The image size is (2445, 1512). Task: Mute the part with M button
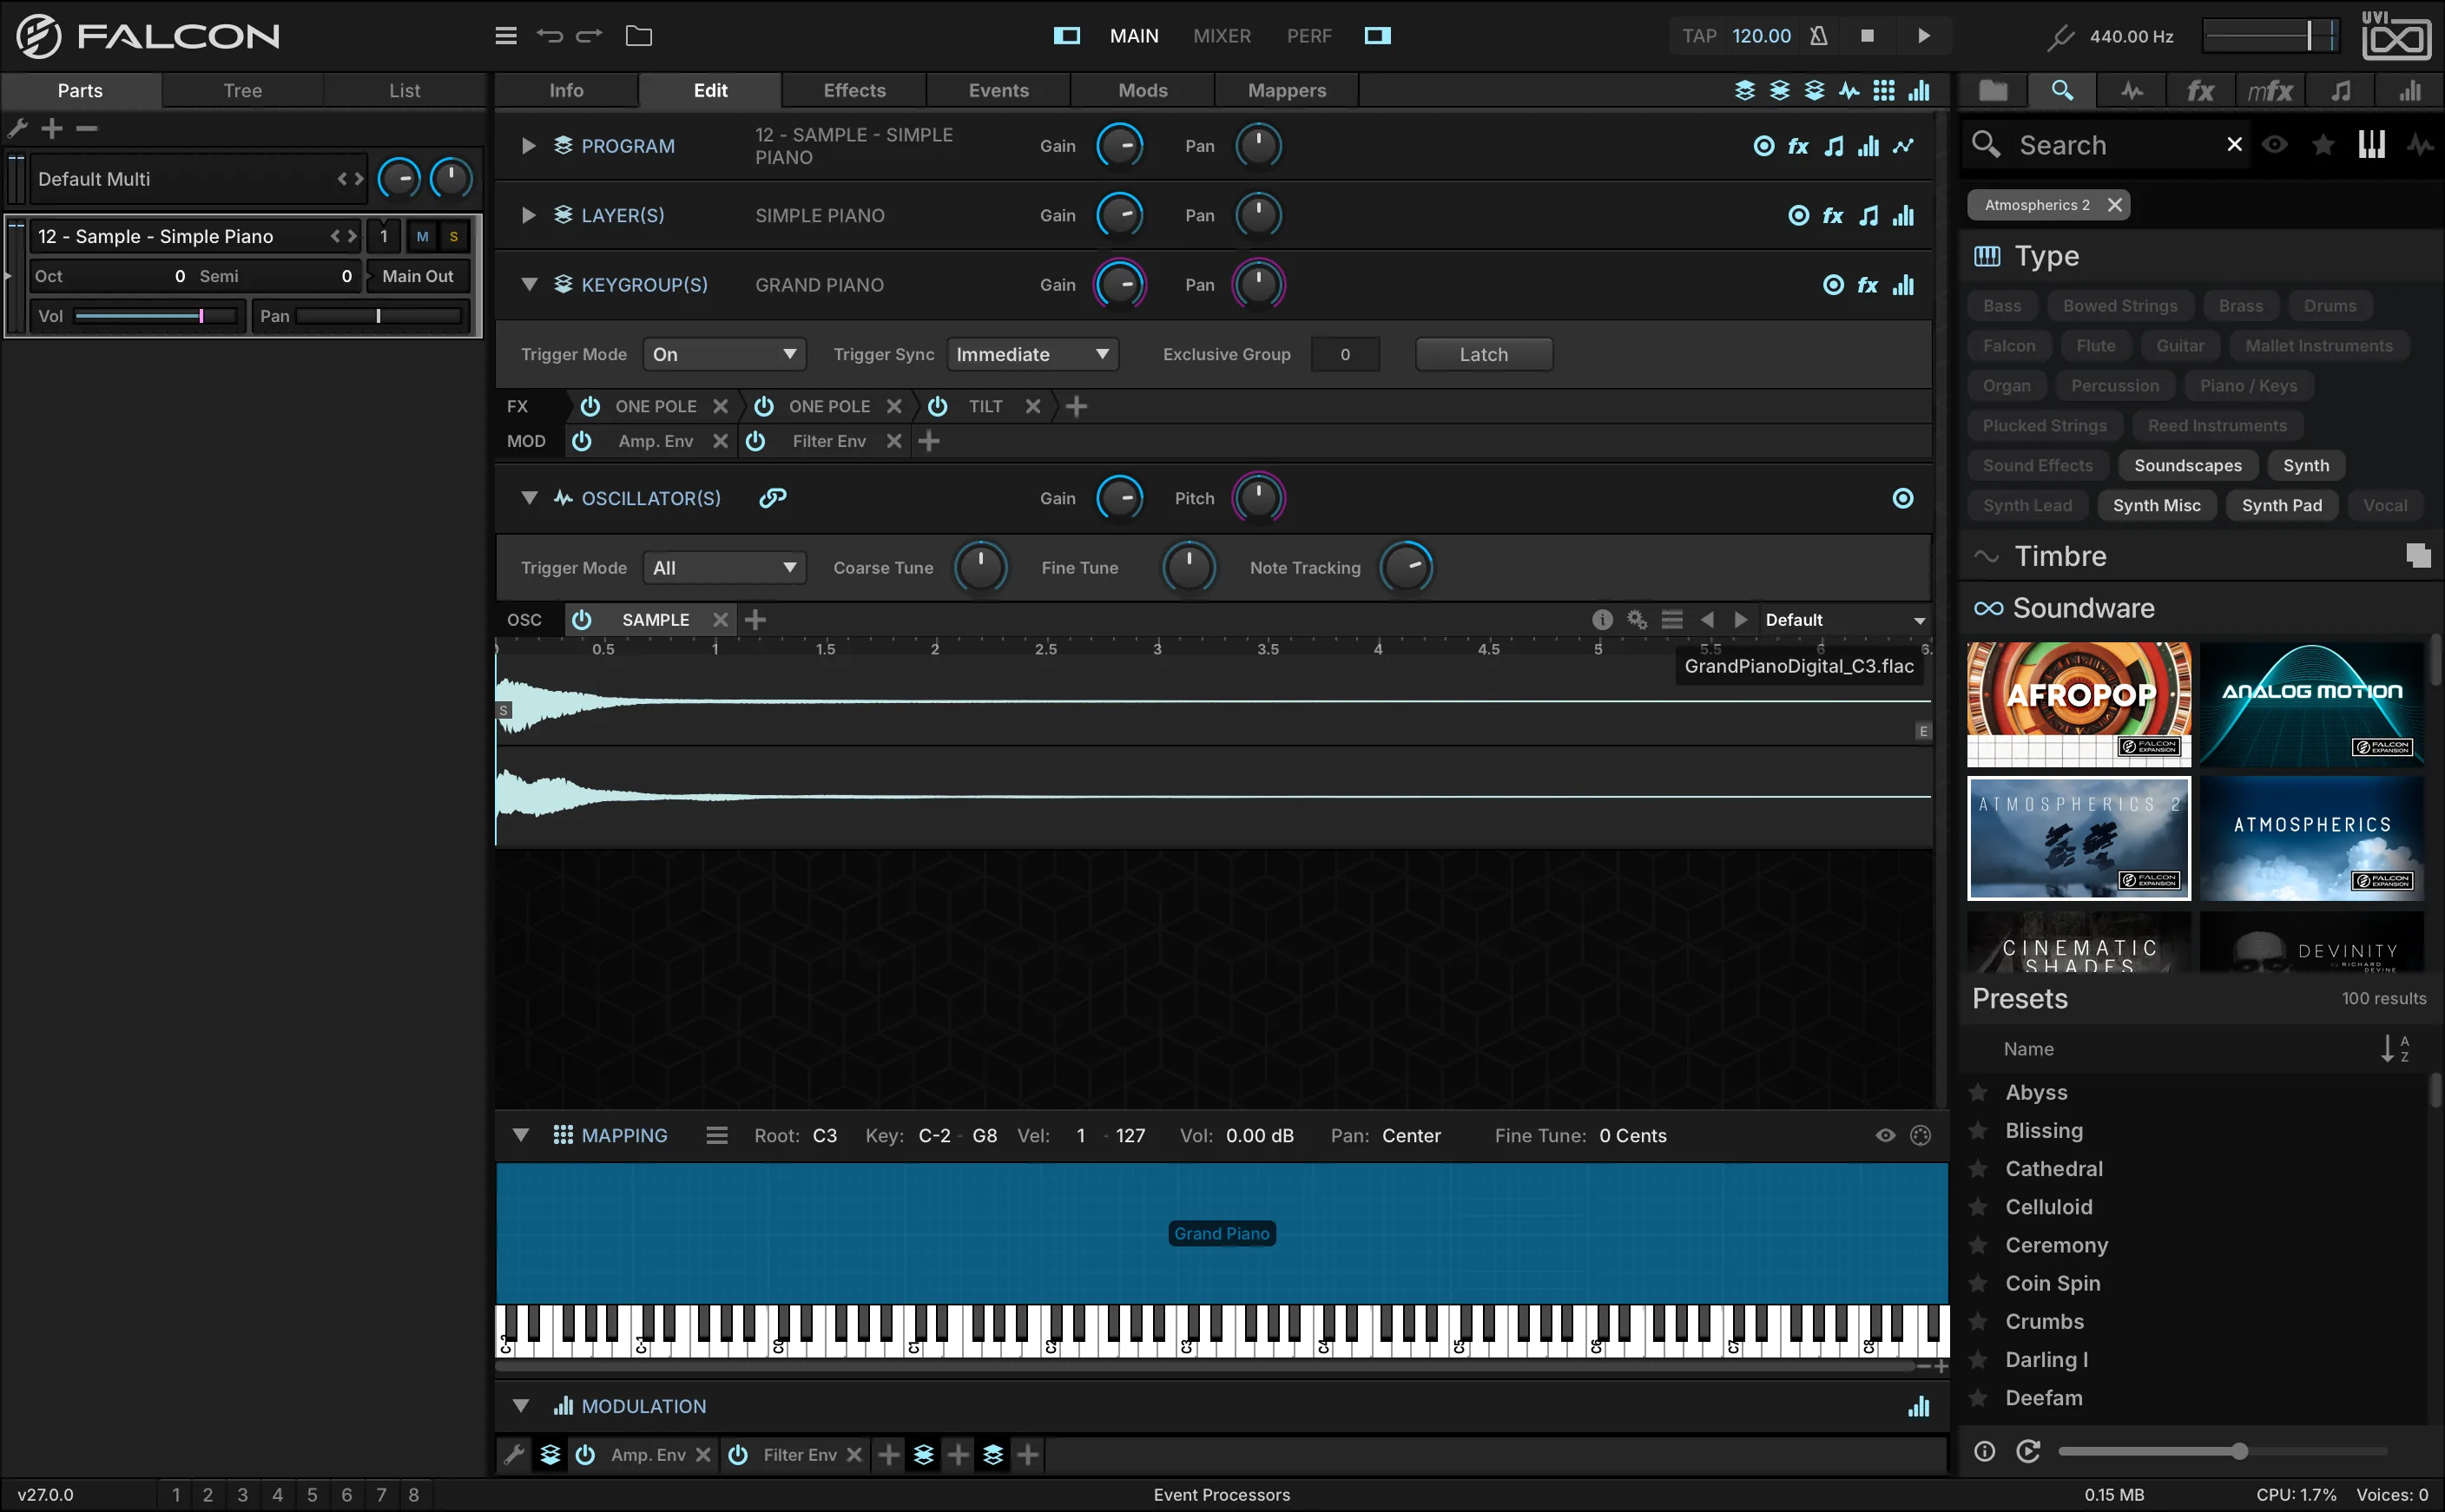coord(423,237)
